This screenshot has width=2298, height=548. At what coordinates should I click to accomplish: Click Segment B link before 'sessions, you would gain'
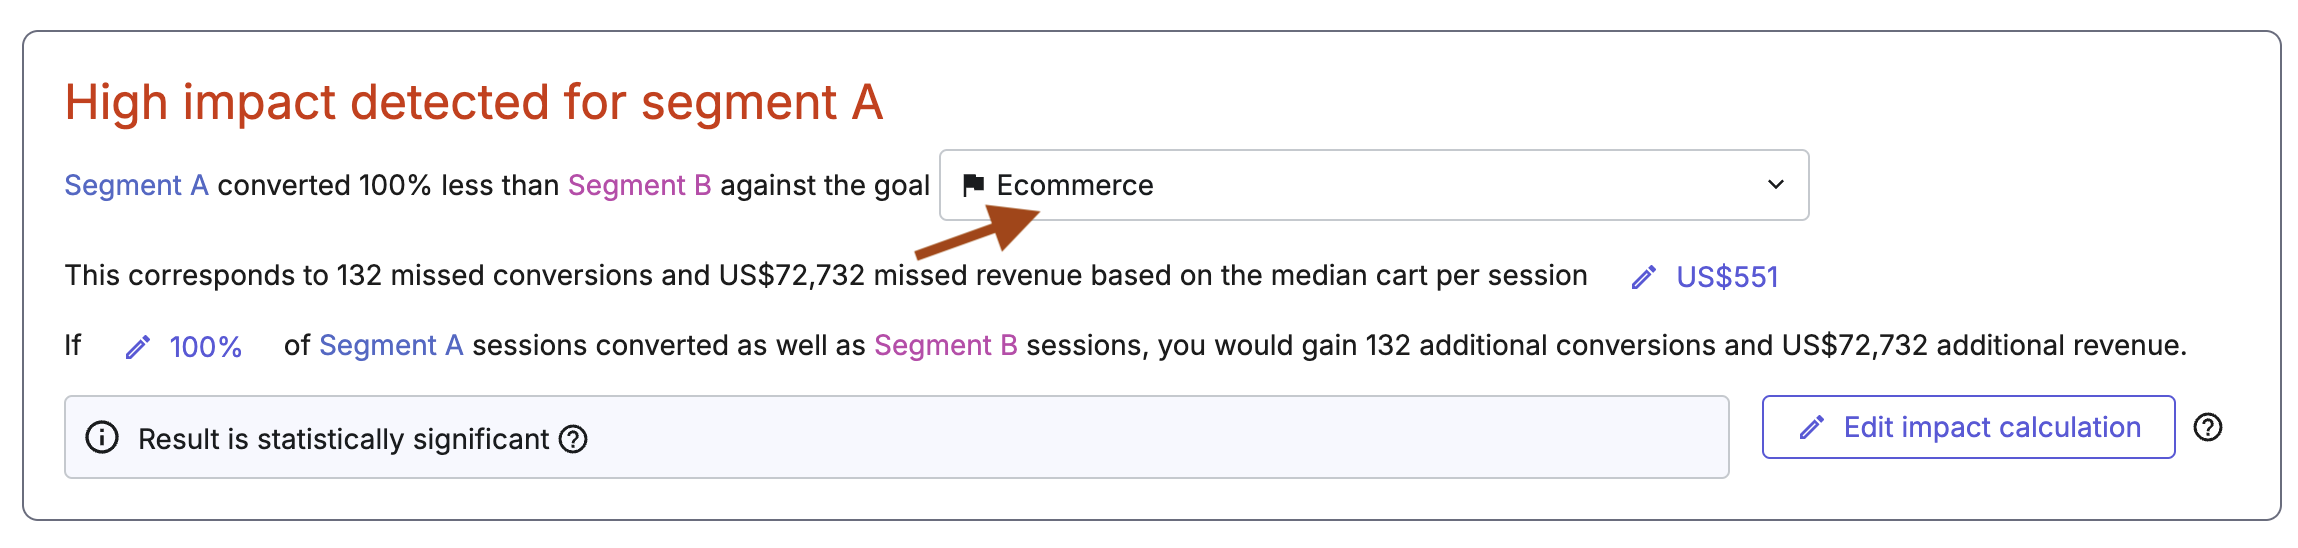pos(945,345)
